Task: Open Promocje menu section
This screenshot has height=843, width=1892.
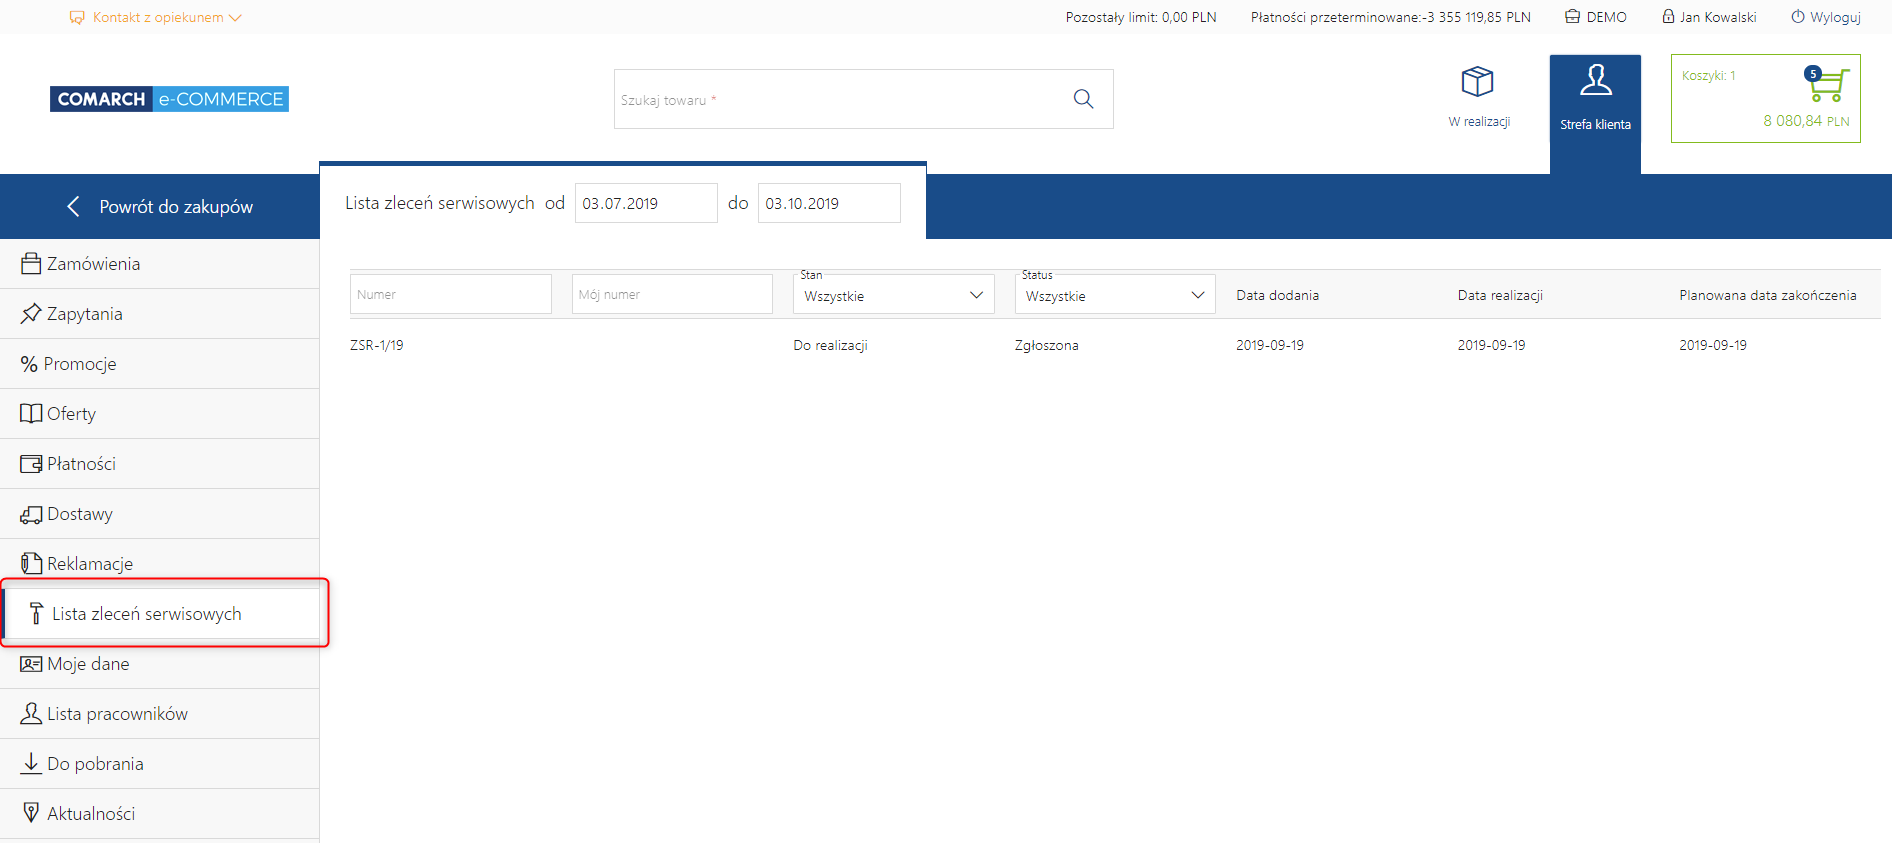Action: click(x=160, y=364)
